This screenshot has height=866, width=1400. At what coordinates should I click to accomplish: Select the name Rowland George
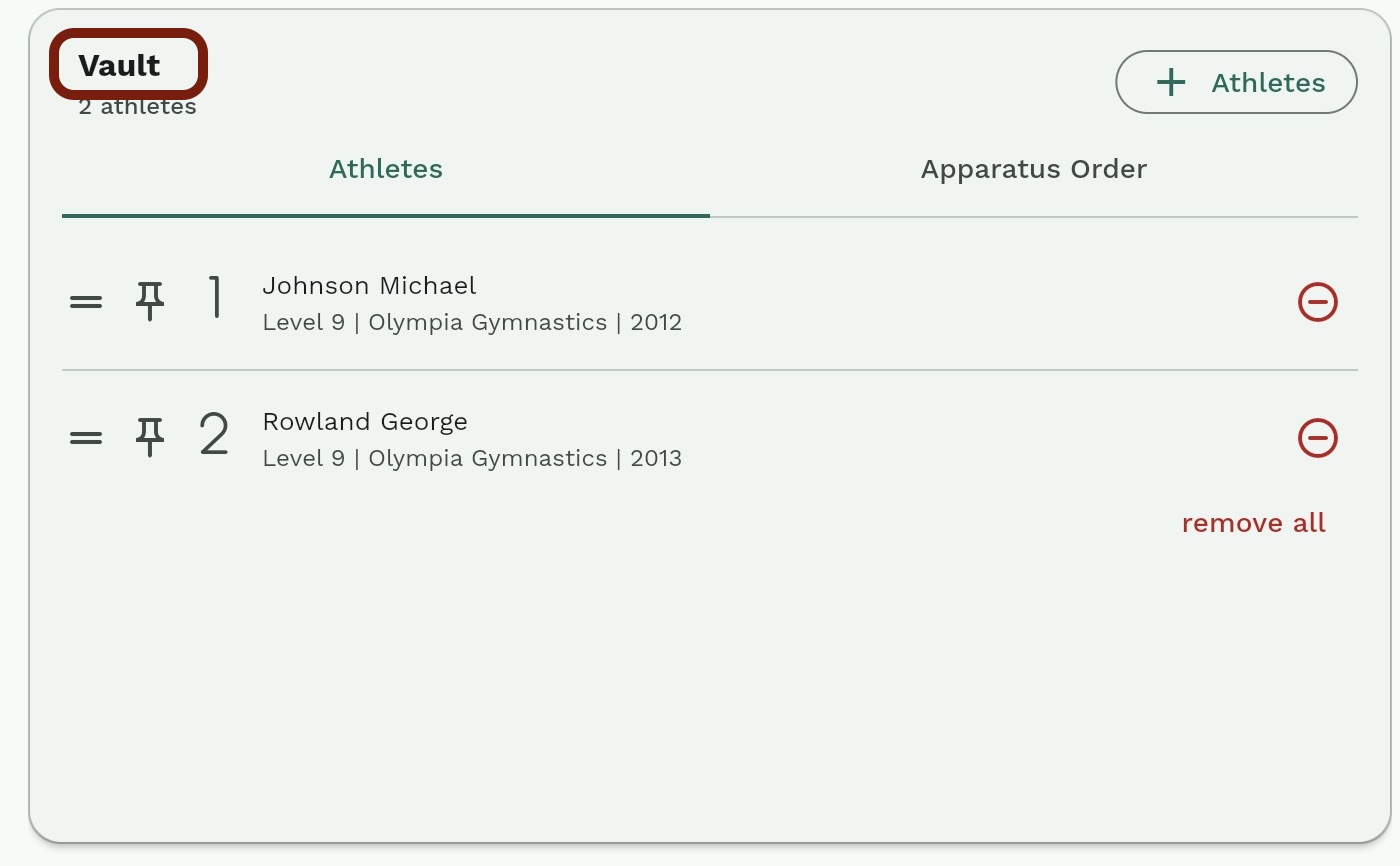tap(365, 422)
